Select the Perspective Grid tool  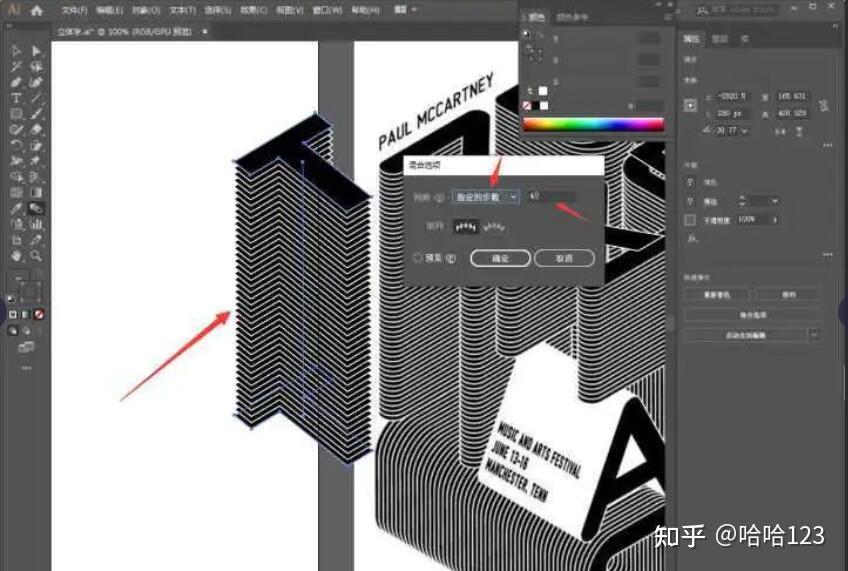[x=36, y=176]
